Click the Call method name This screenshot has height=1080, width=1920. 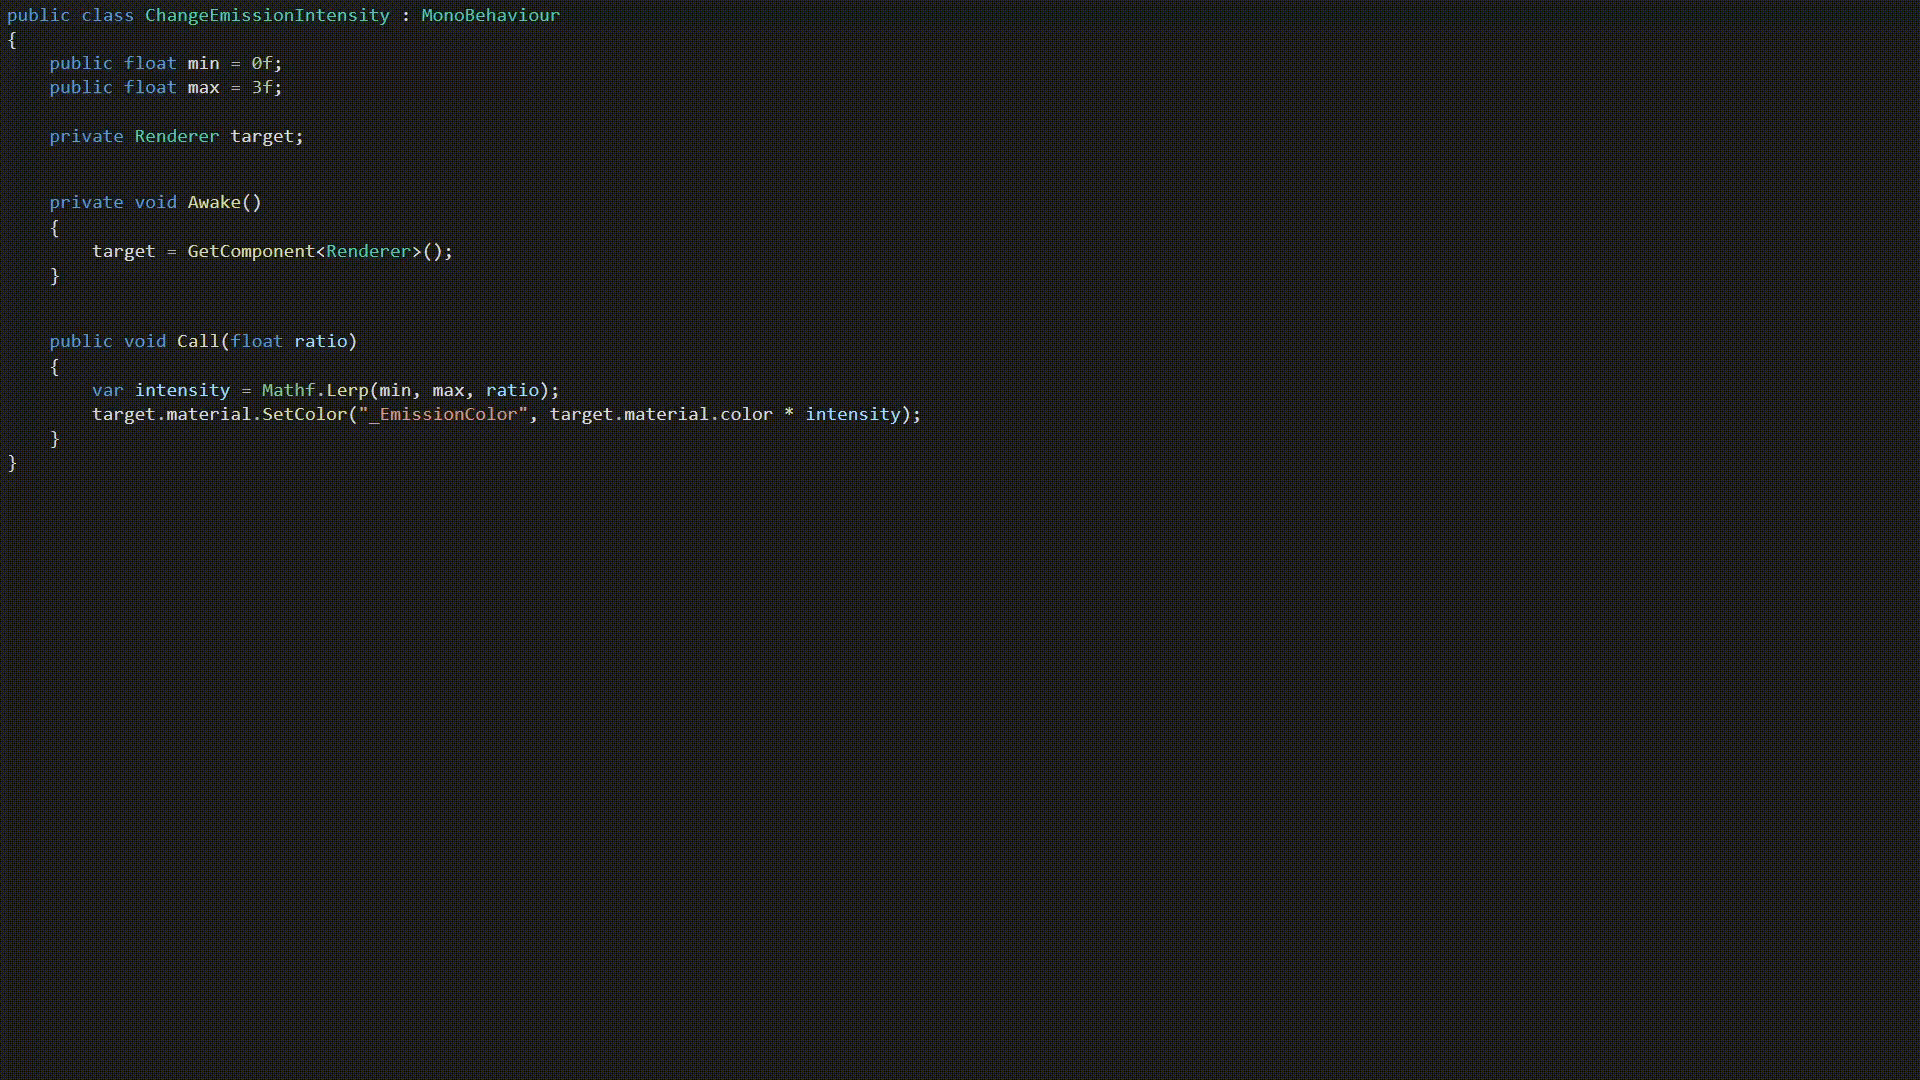[197, 341]
